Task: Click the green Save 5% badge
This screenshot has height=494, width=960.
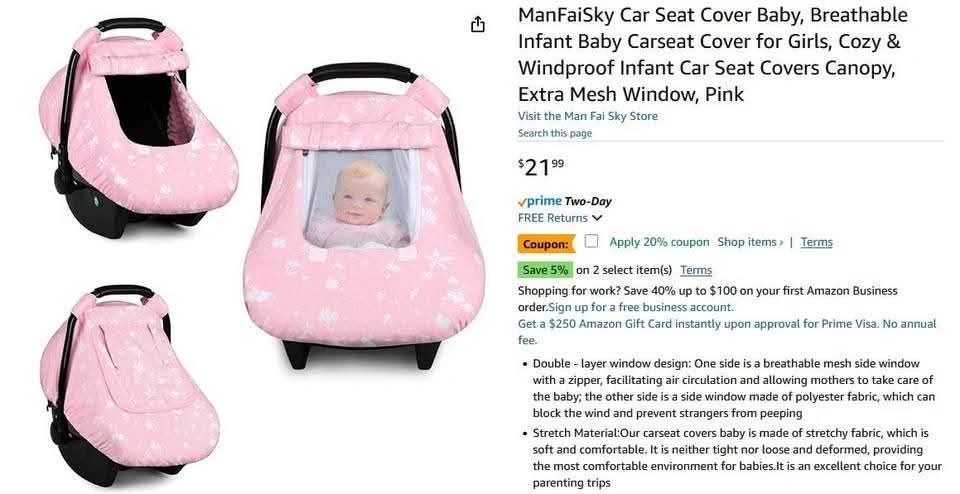Action: [x=545, y=270]
